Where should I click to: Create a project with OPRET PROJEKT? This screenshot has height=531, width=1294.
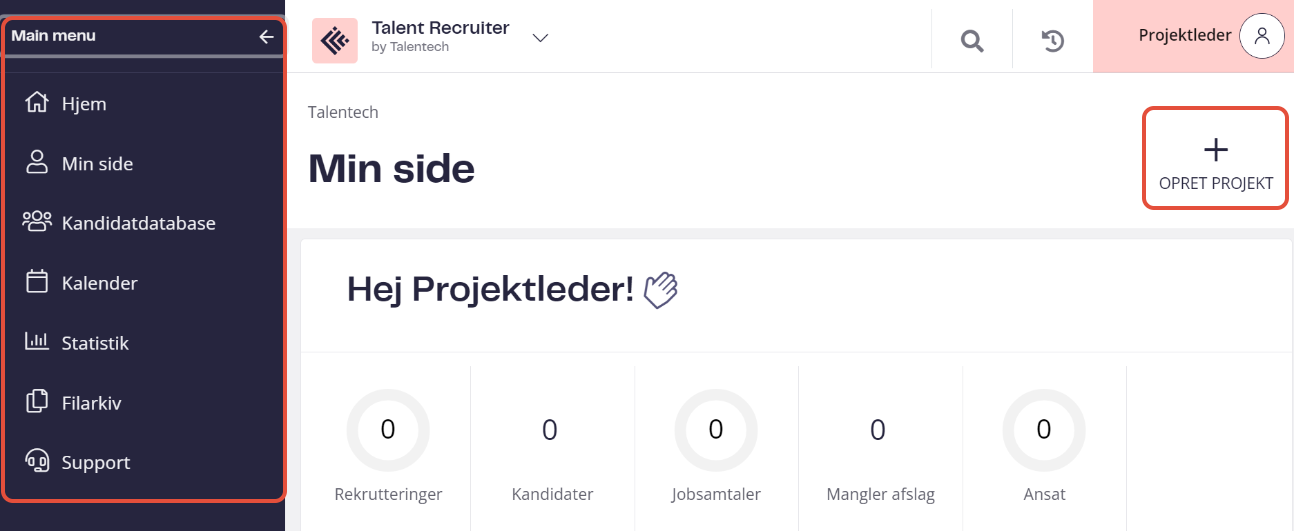click(x=1215, y=158)
